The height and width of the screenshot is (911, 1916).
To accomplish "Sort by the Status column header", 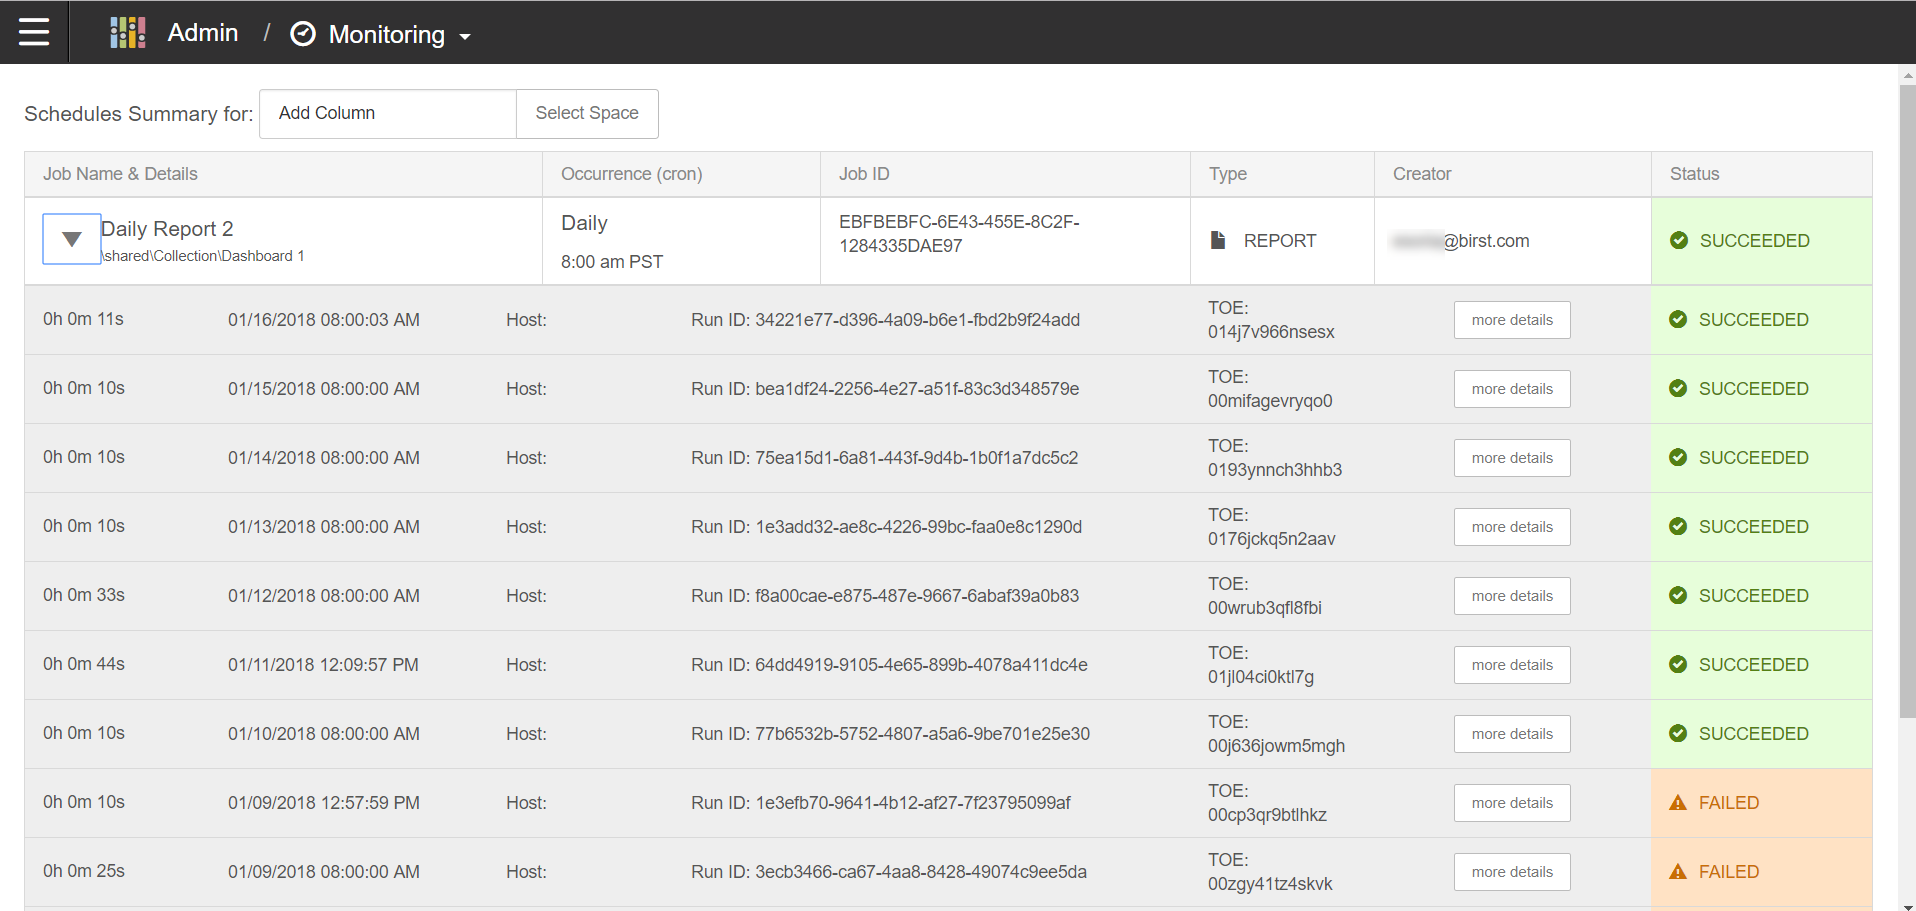I will 1694,174.
